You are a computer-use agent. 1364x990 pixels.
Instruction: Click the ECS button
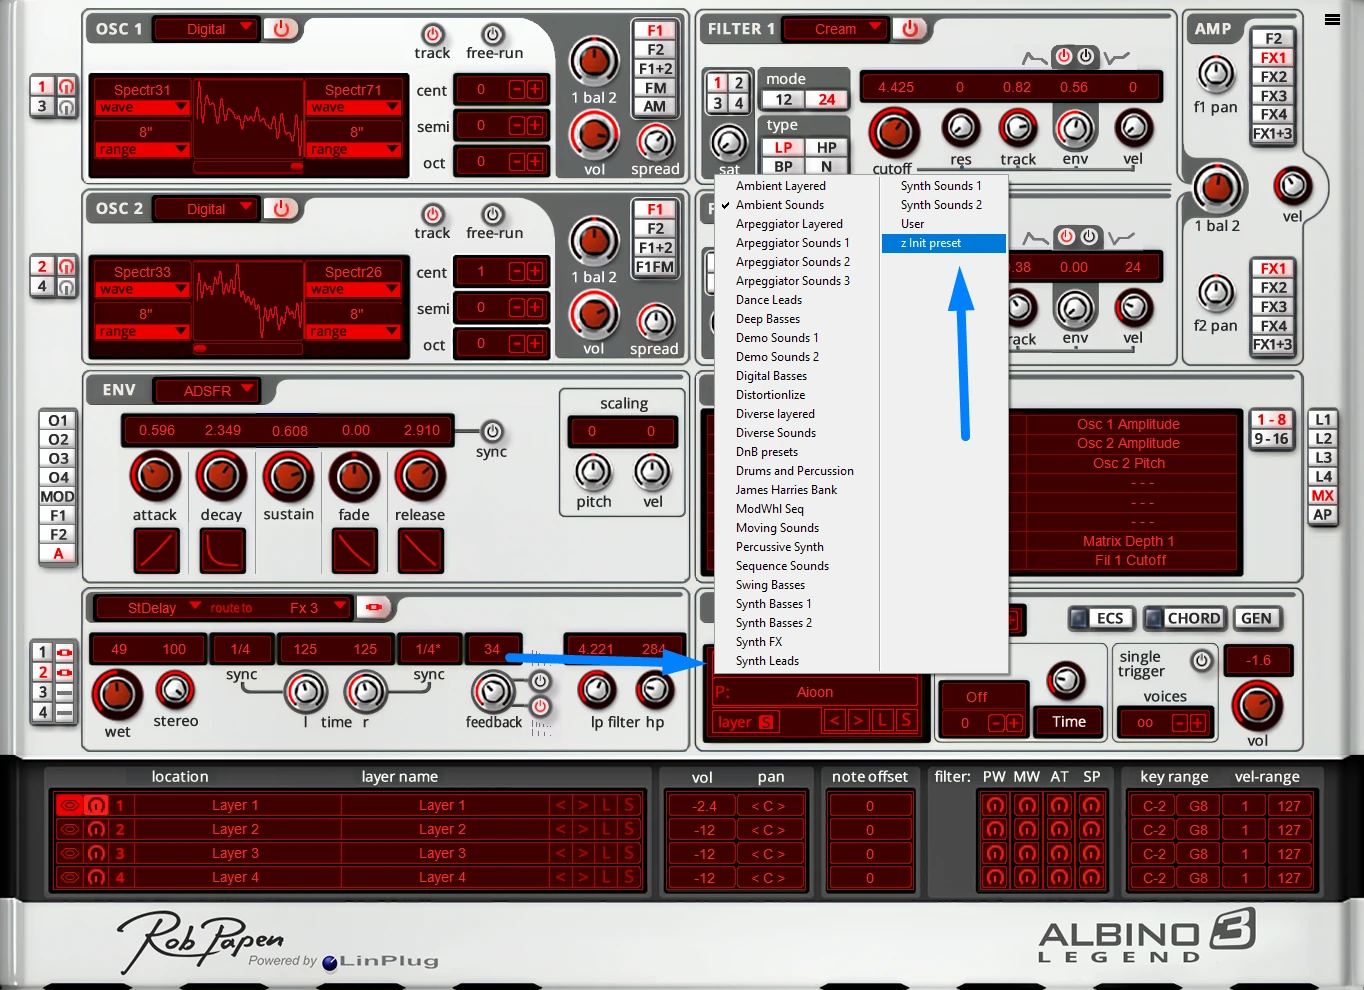[1101, 618]
